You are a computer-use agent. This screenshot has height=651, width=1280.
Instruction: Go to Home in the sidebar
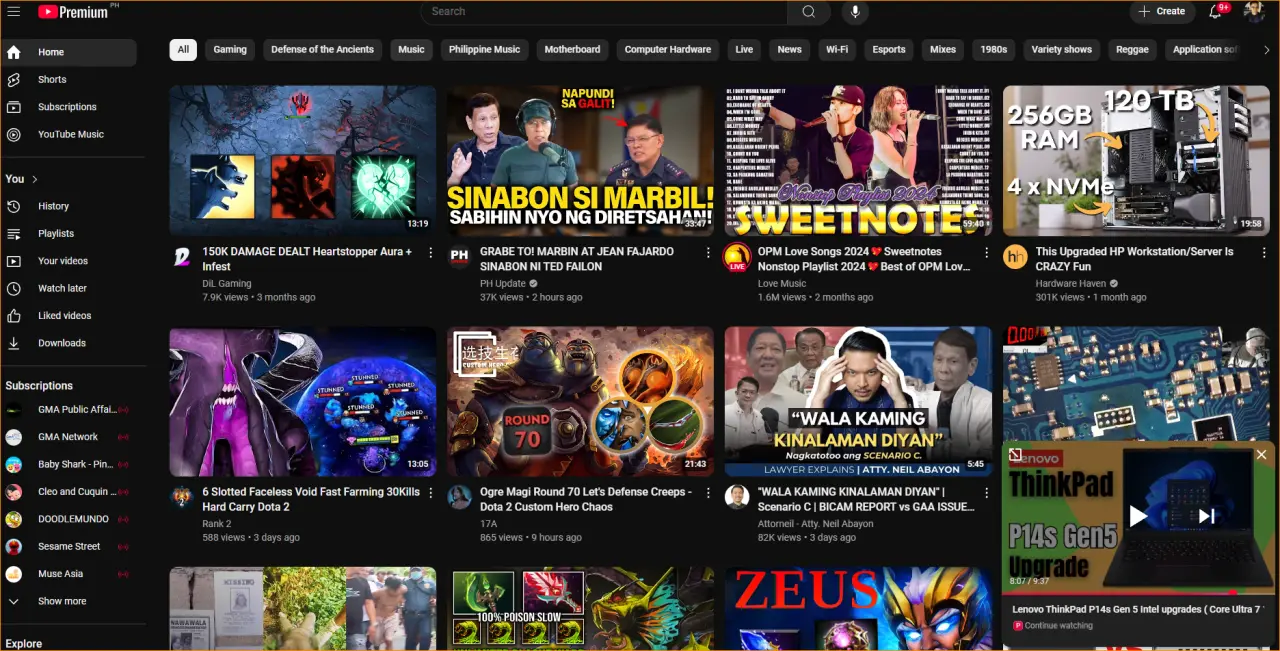tap(69, 52)
